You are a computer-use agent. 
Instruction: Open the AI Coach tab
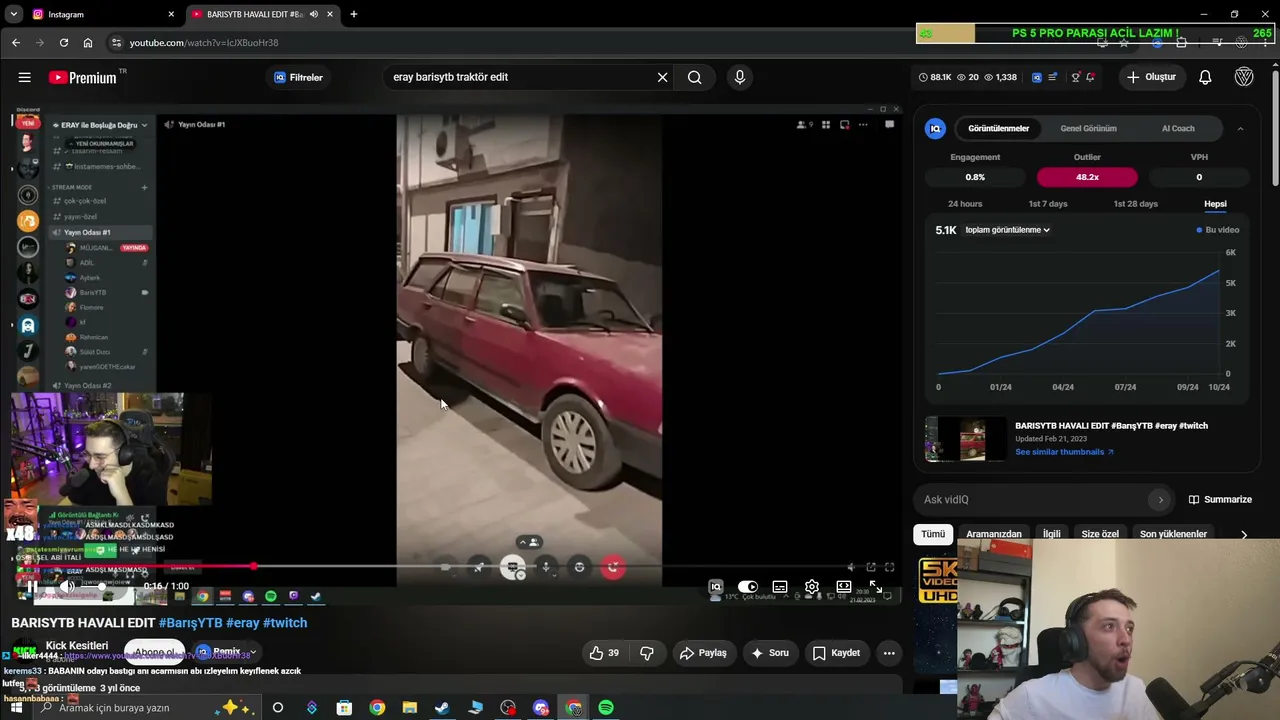1178,129
